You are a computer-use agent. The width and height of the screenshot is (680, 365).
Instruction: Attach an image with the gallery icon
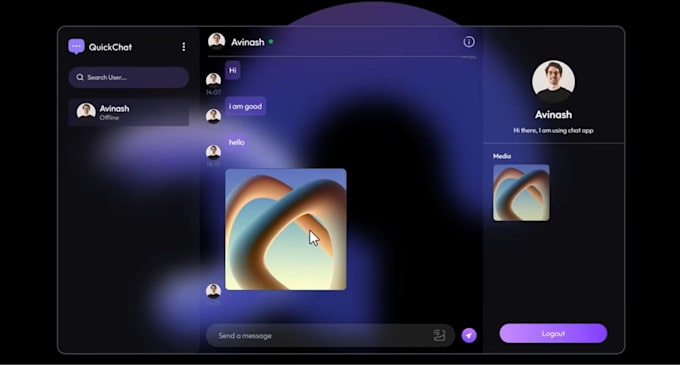439,335
